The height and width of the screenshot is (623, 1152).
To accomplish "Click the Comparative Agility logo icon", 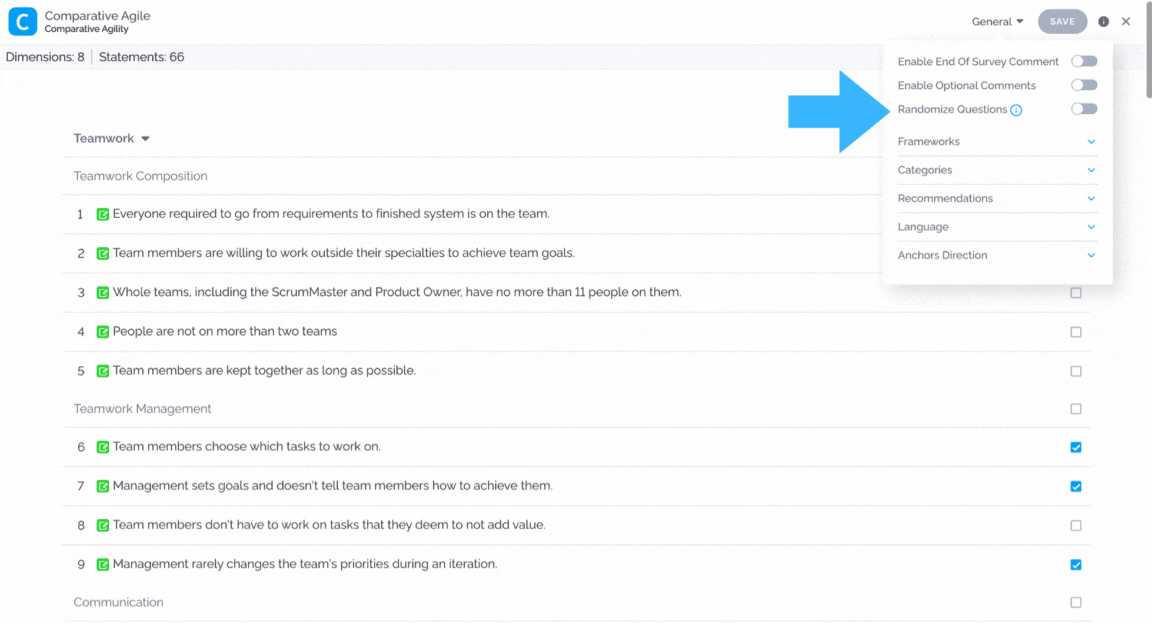I will pyautogui.click(x=22, y=21).
